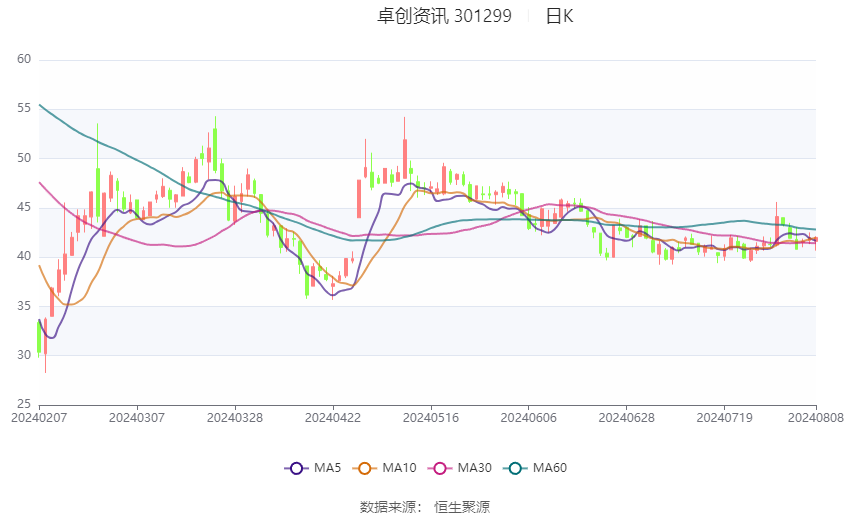Click the y-axis value 55
This screenshot has height=517, width=850.
(24, 108)
